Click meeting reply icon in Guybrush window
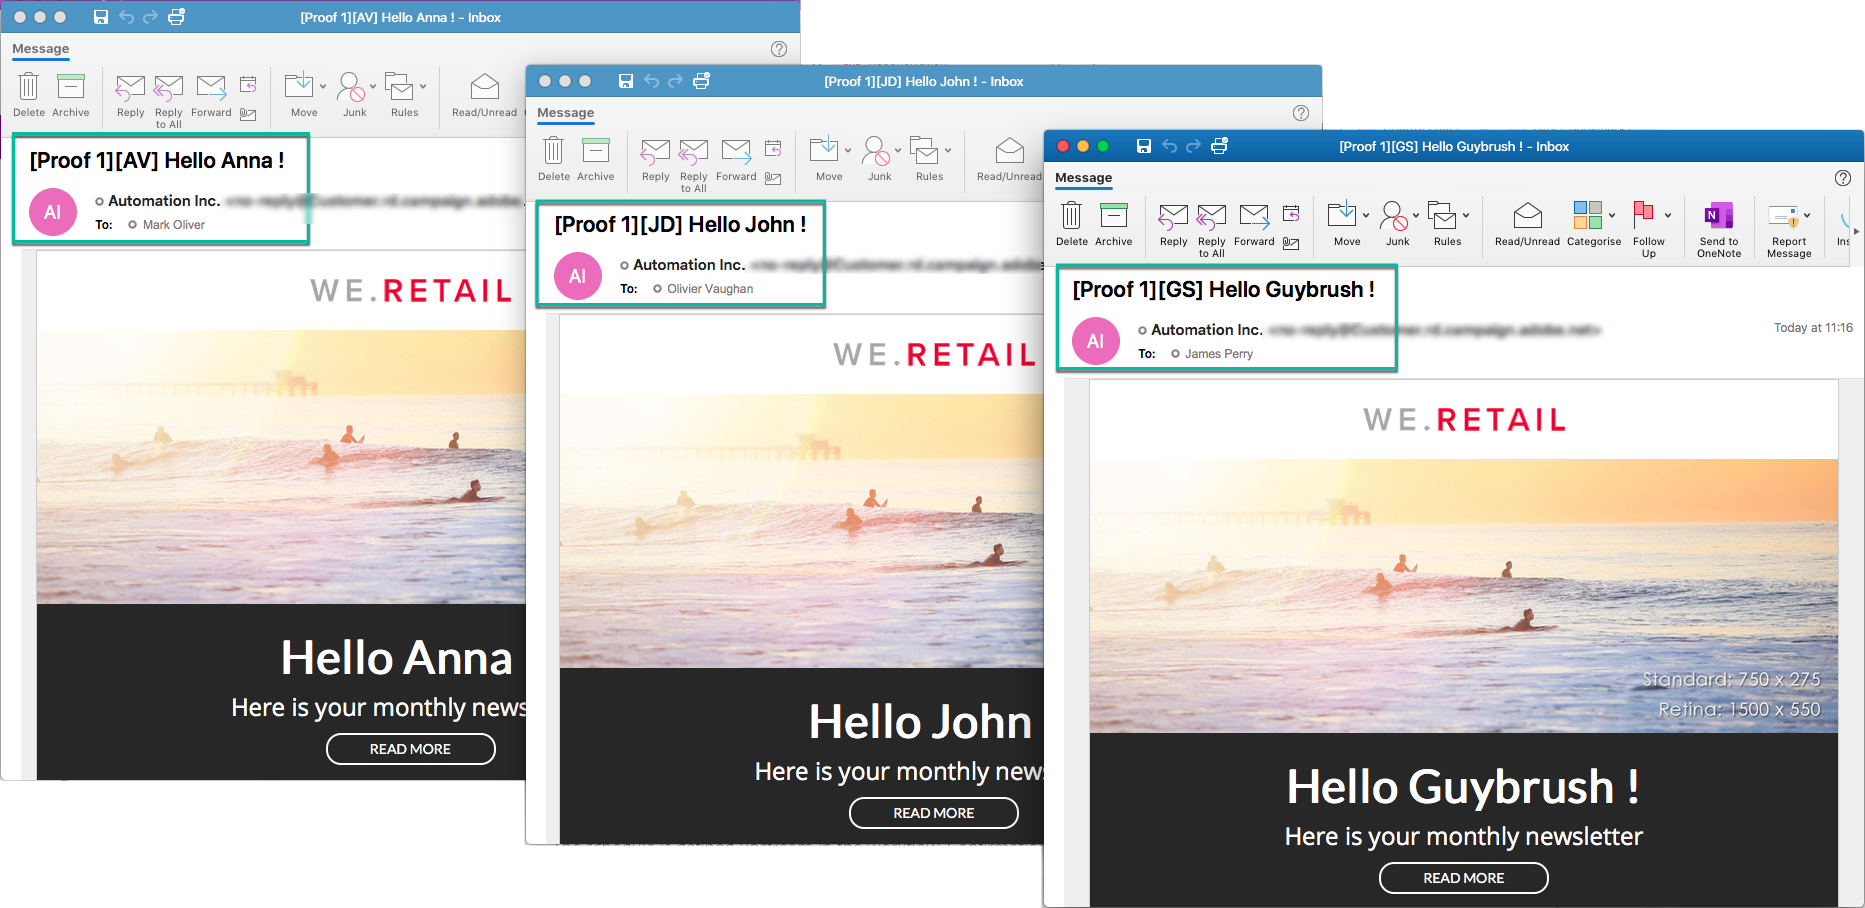Viewport: 1865px width, 908px height. 1291,212
